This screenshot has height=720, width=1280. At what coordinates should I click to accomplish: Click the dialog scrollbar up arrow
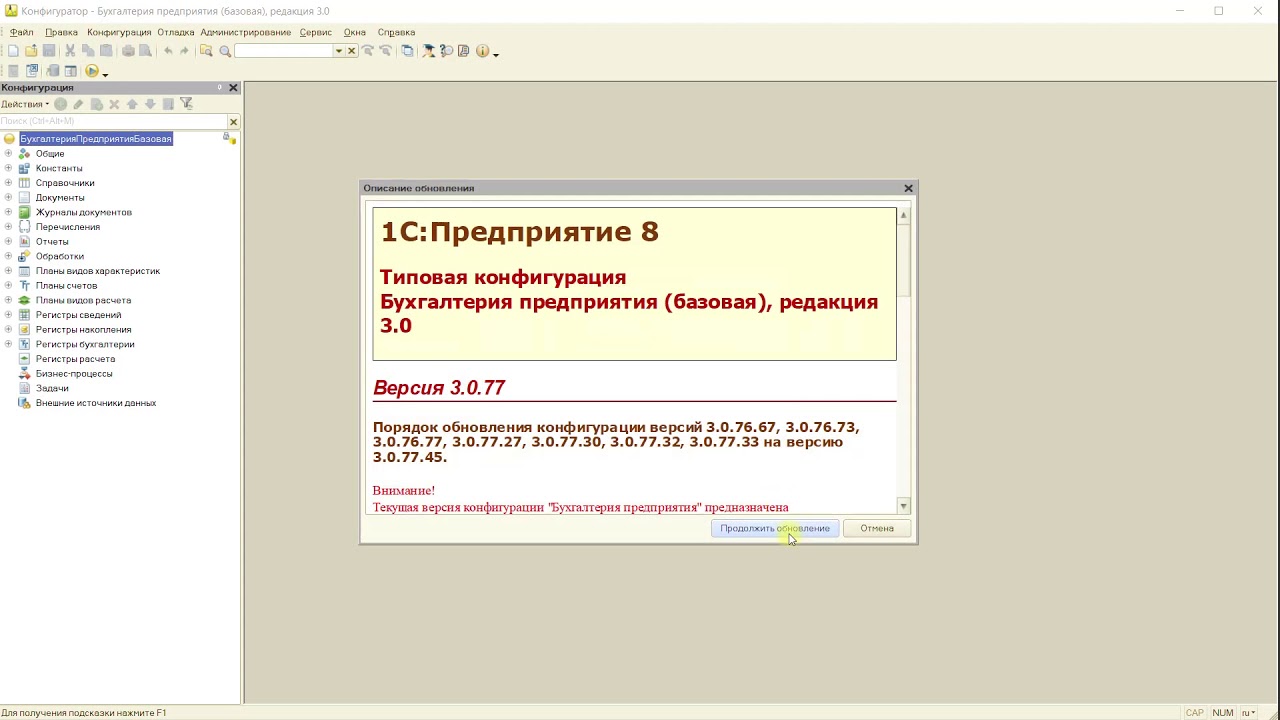coord(903,215)
